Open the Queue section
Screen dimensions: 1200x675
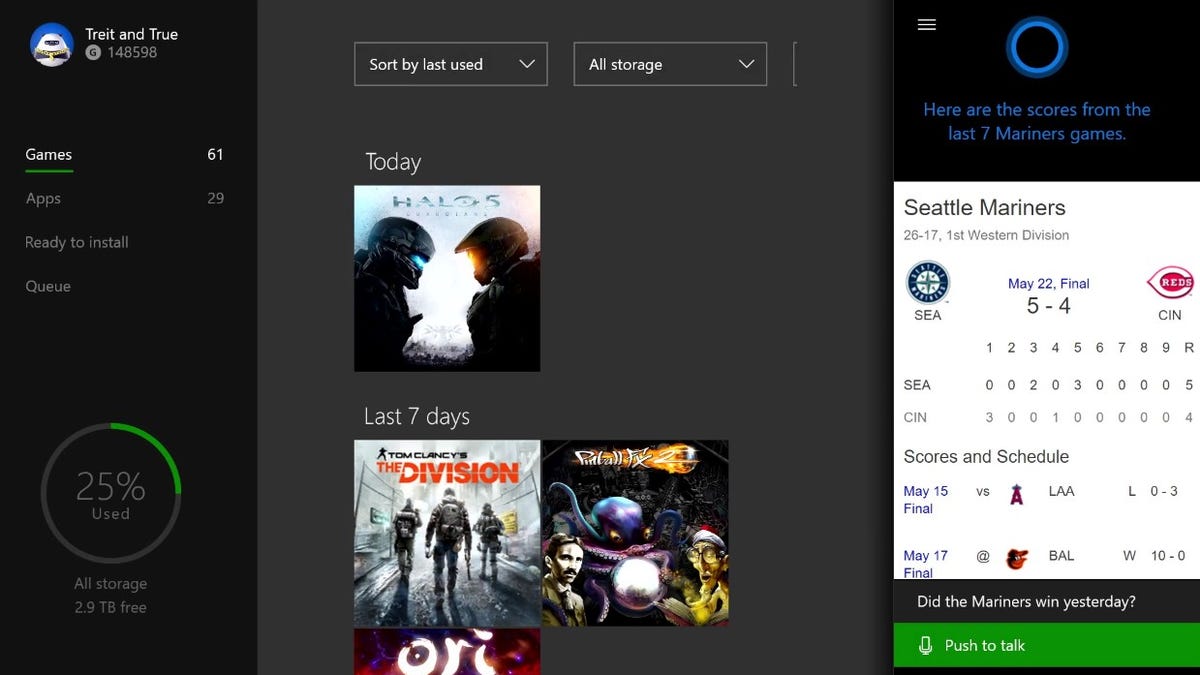click(47, 286)
